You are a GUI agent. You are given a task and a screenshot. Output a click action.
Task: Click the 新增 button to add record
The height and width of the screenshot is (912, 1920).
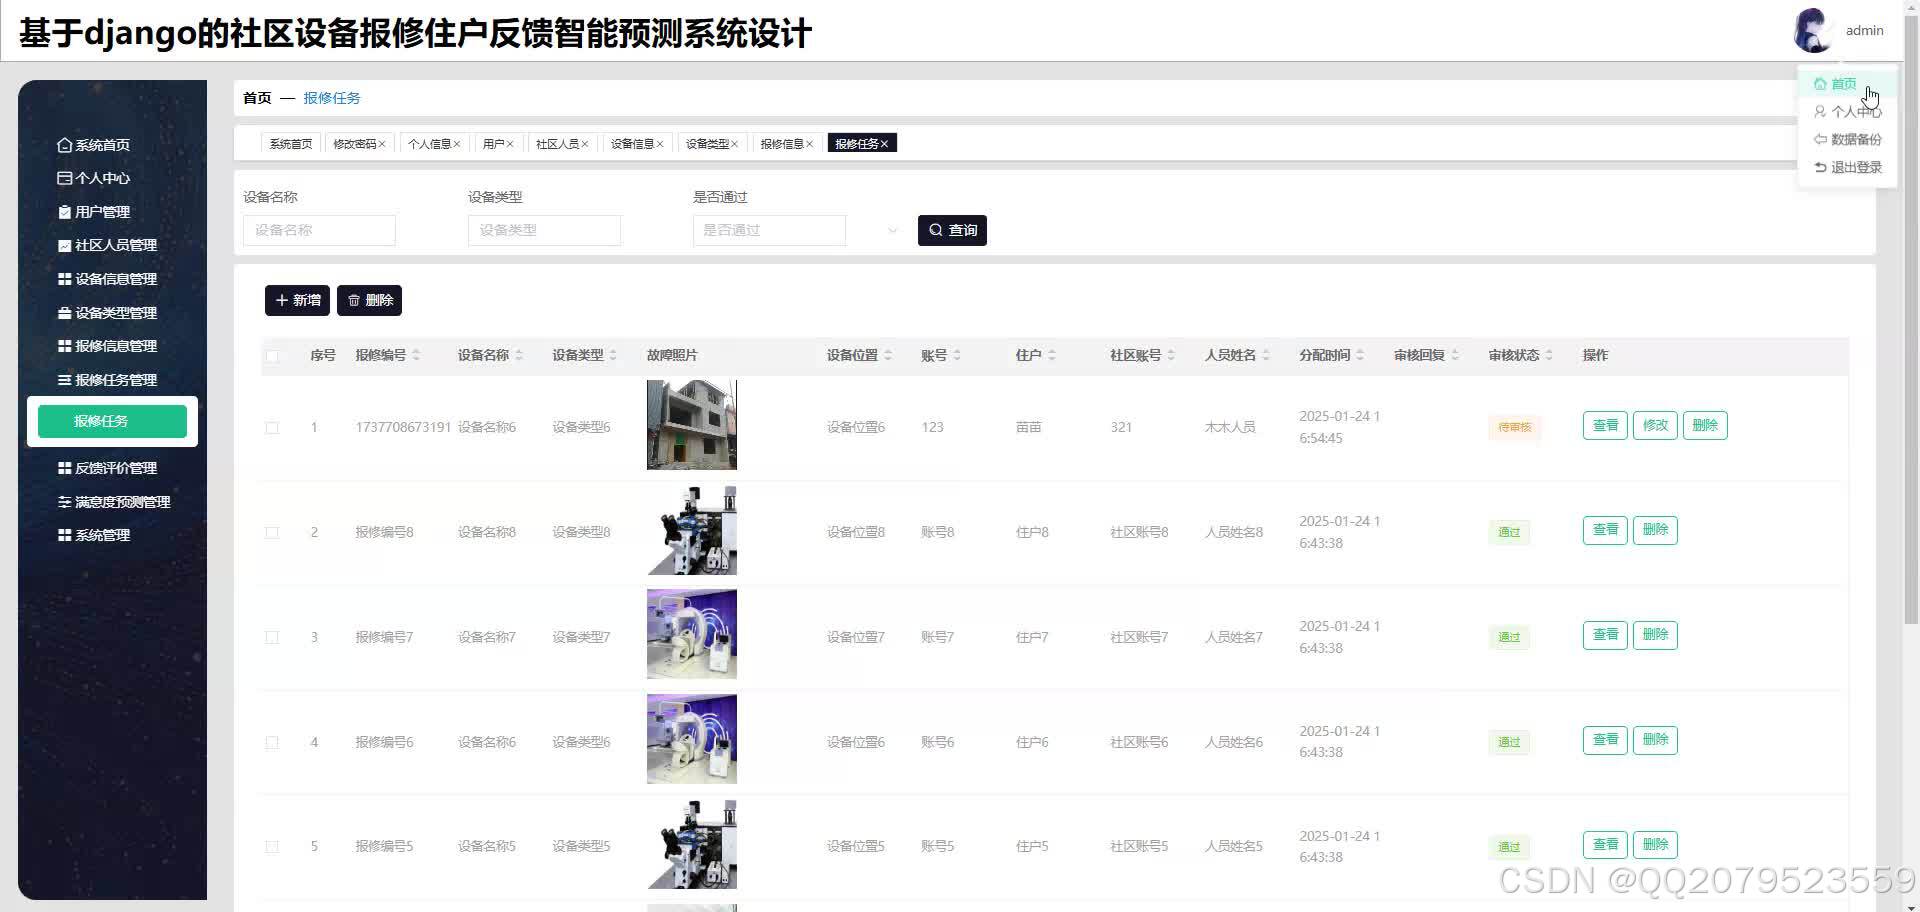296,300
